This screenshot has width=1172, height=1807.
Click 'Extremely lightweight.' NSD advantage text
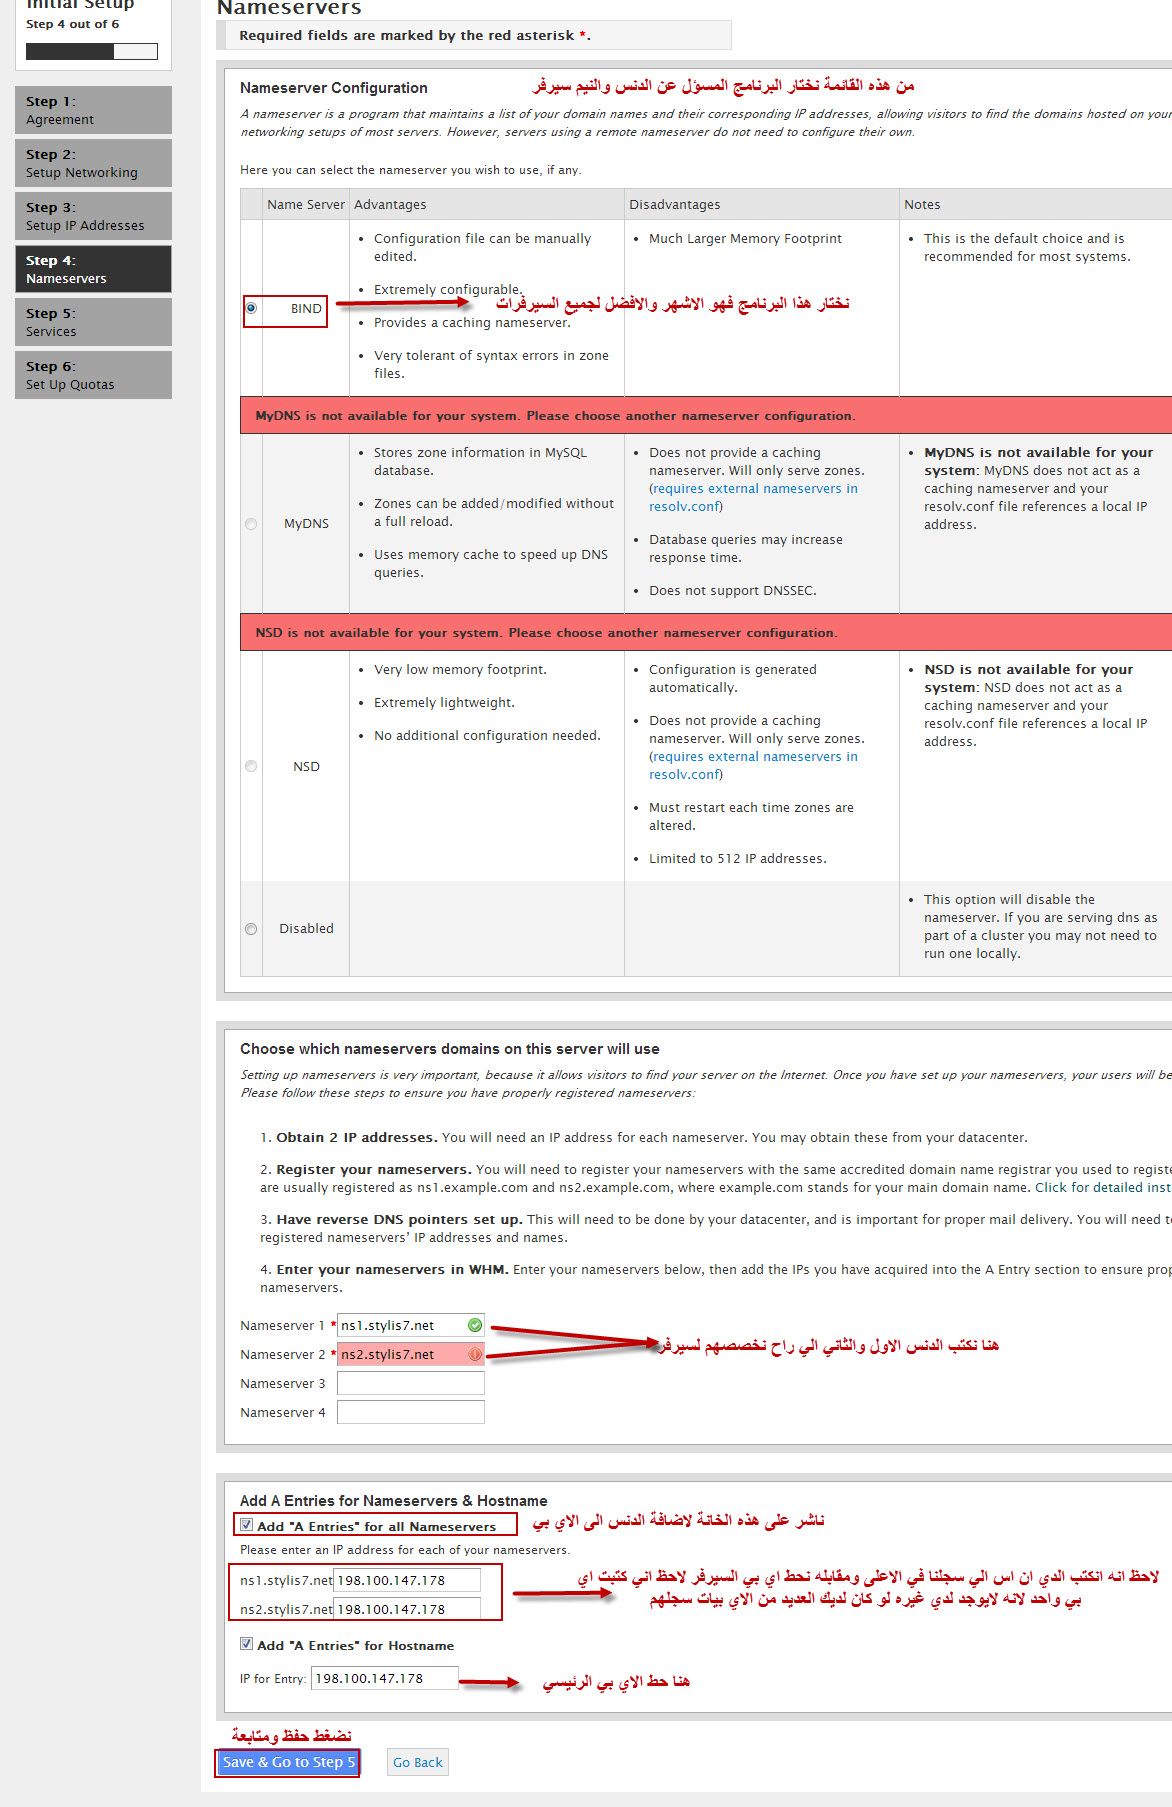(444, 702)
